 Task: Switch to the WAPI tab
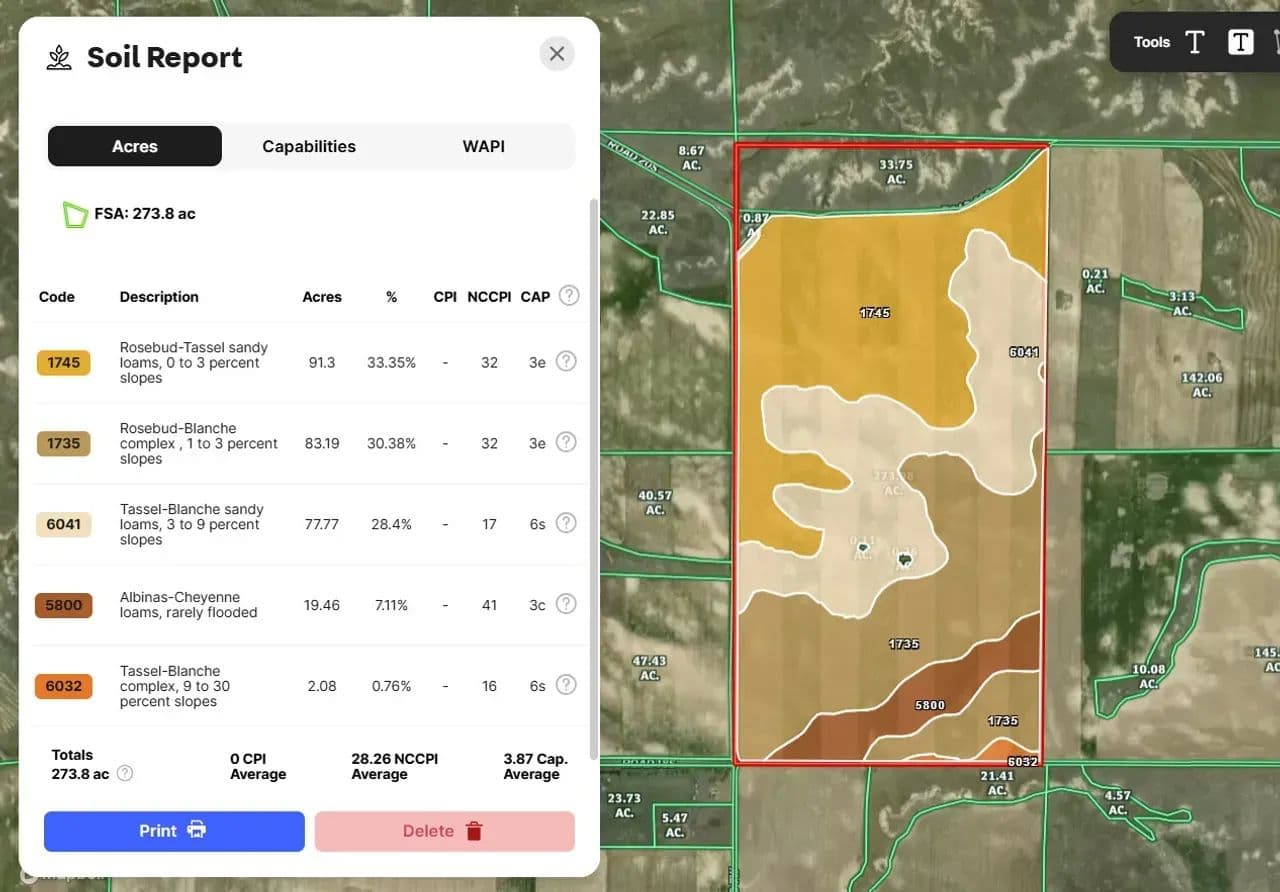(483, 146)
